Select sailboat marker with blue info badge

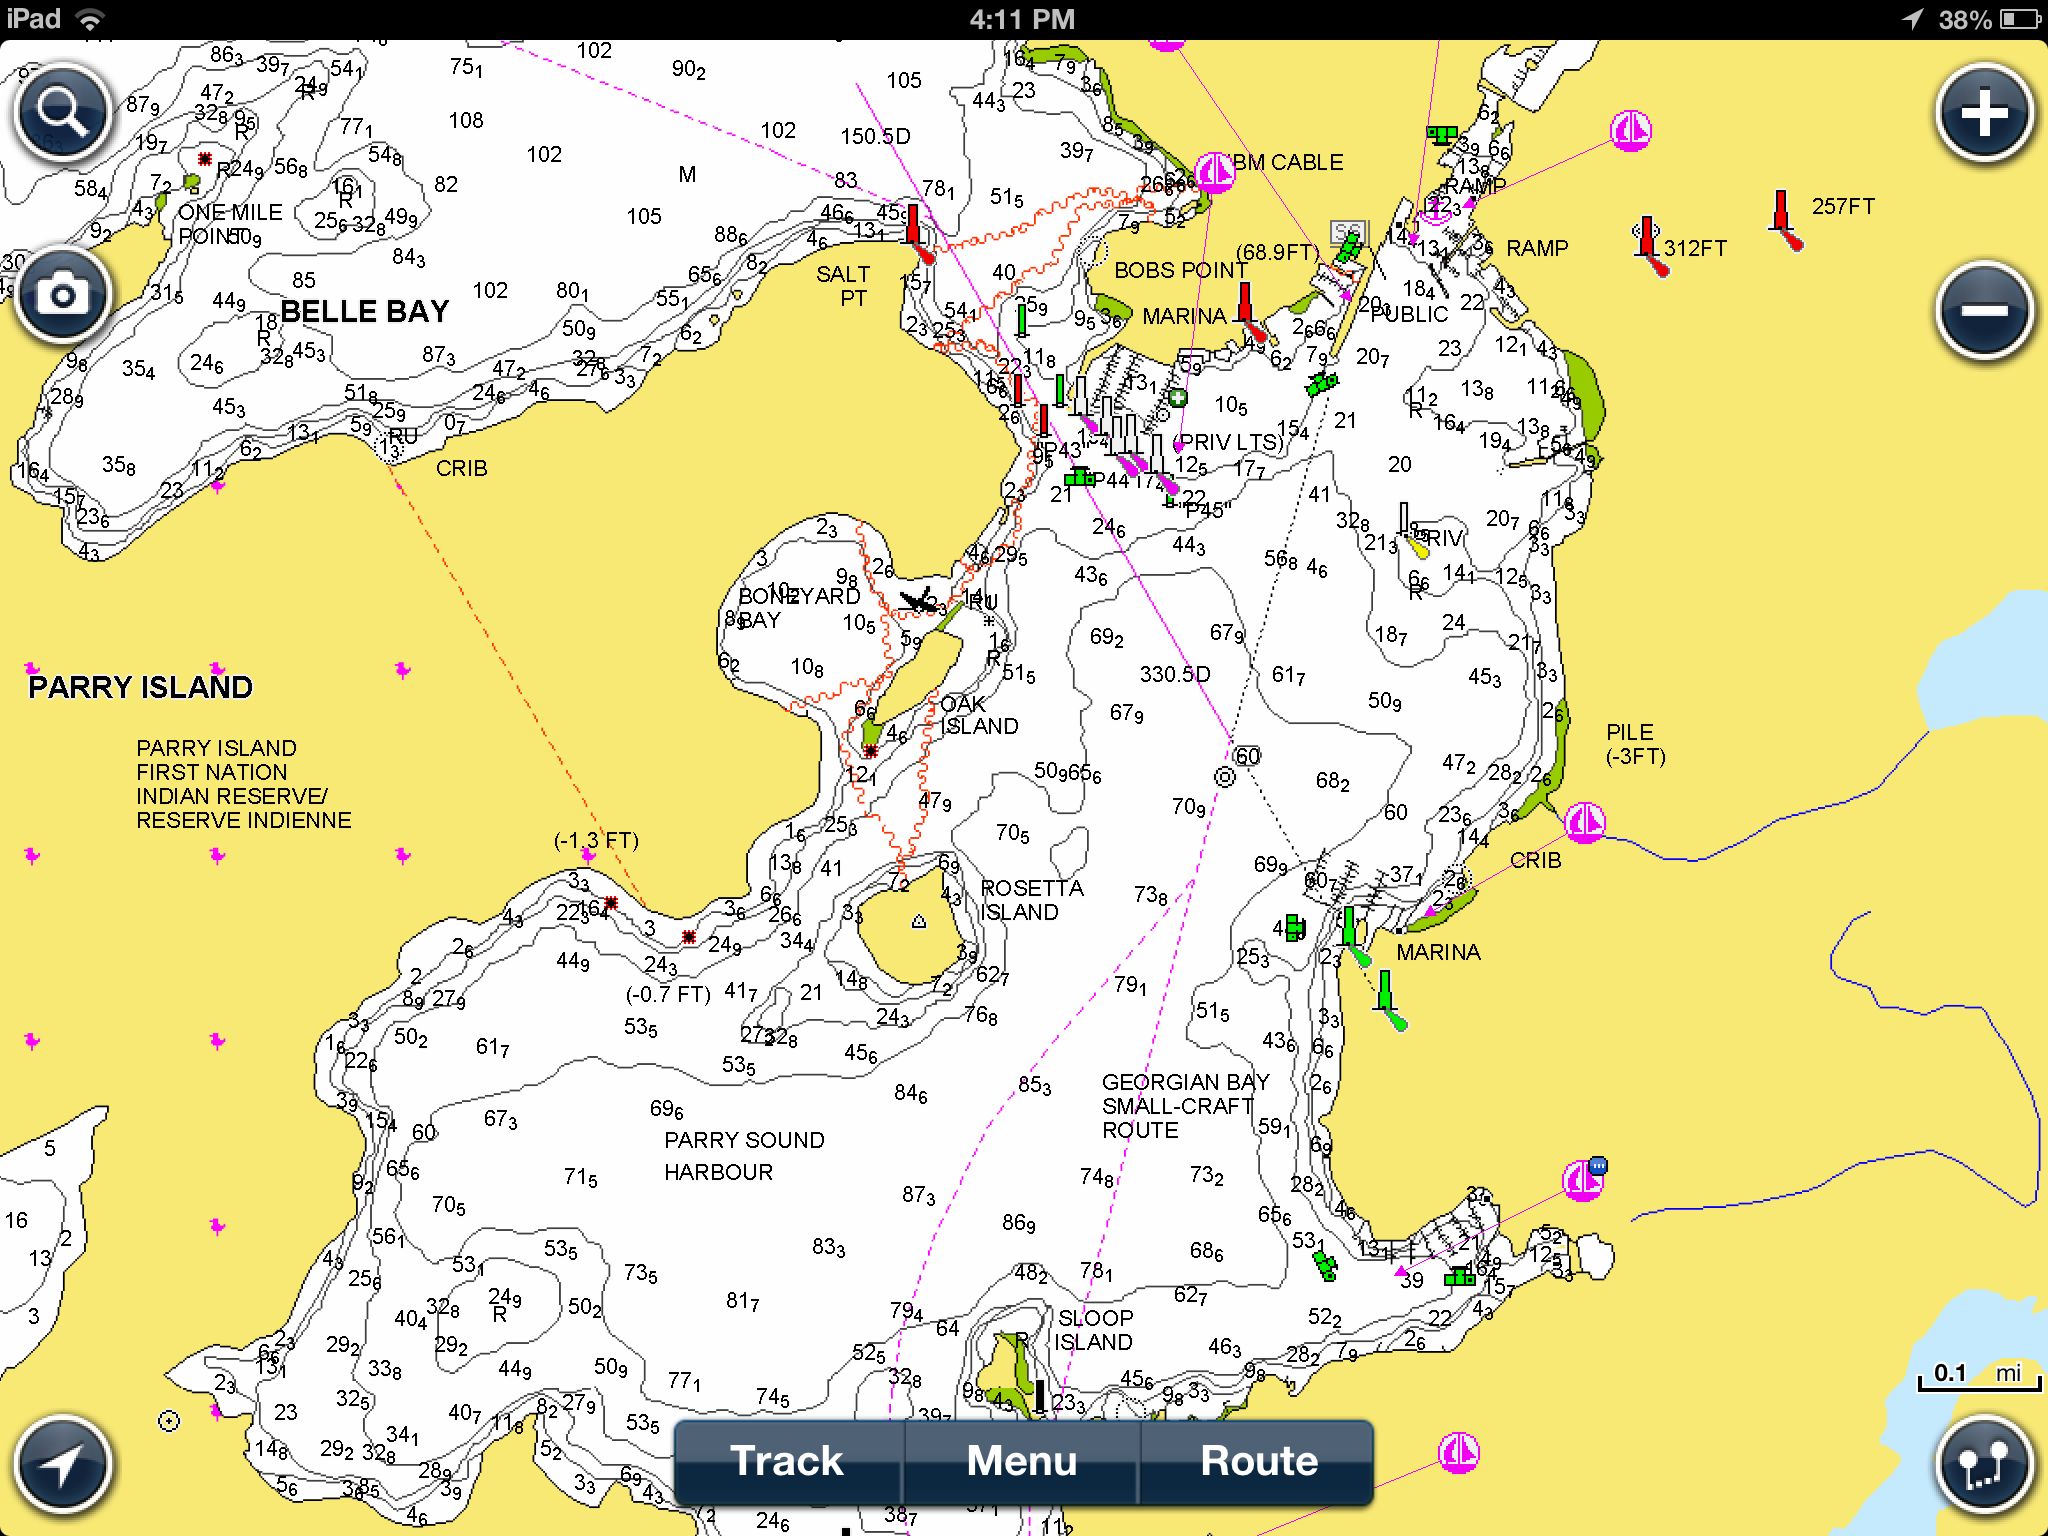[1583, 1180]
